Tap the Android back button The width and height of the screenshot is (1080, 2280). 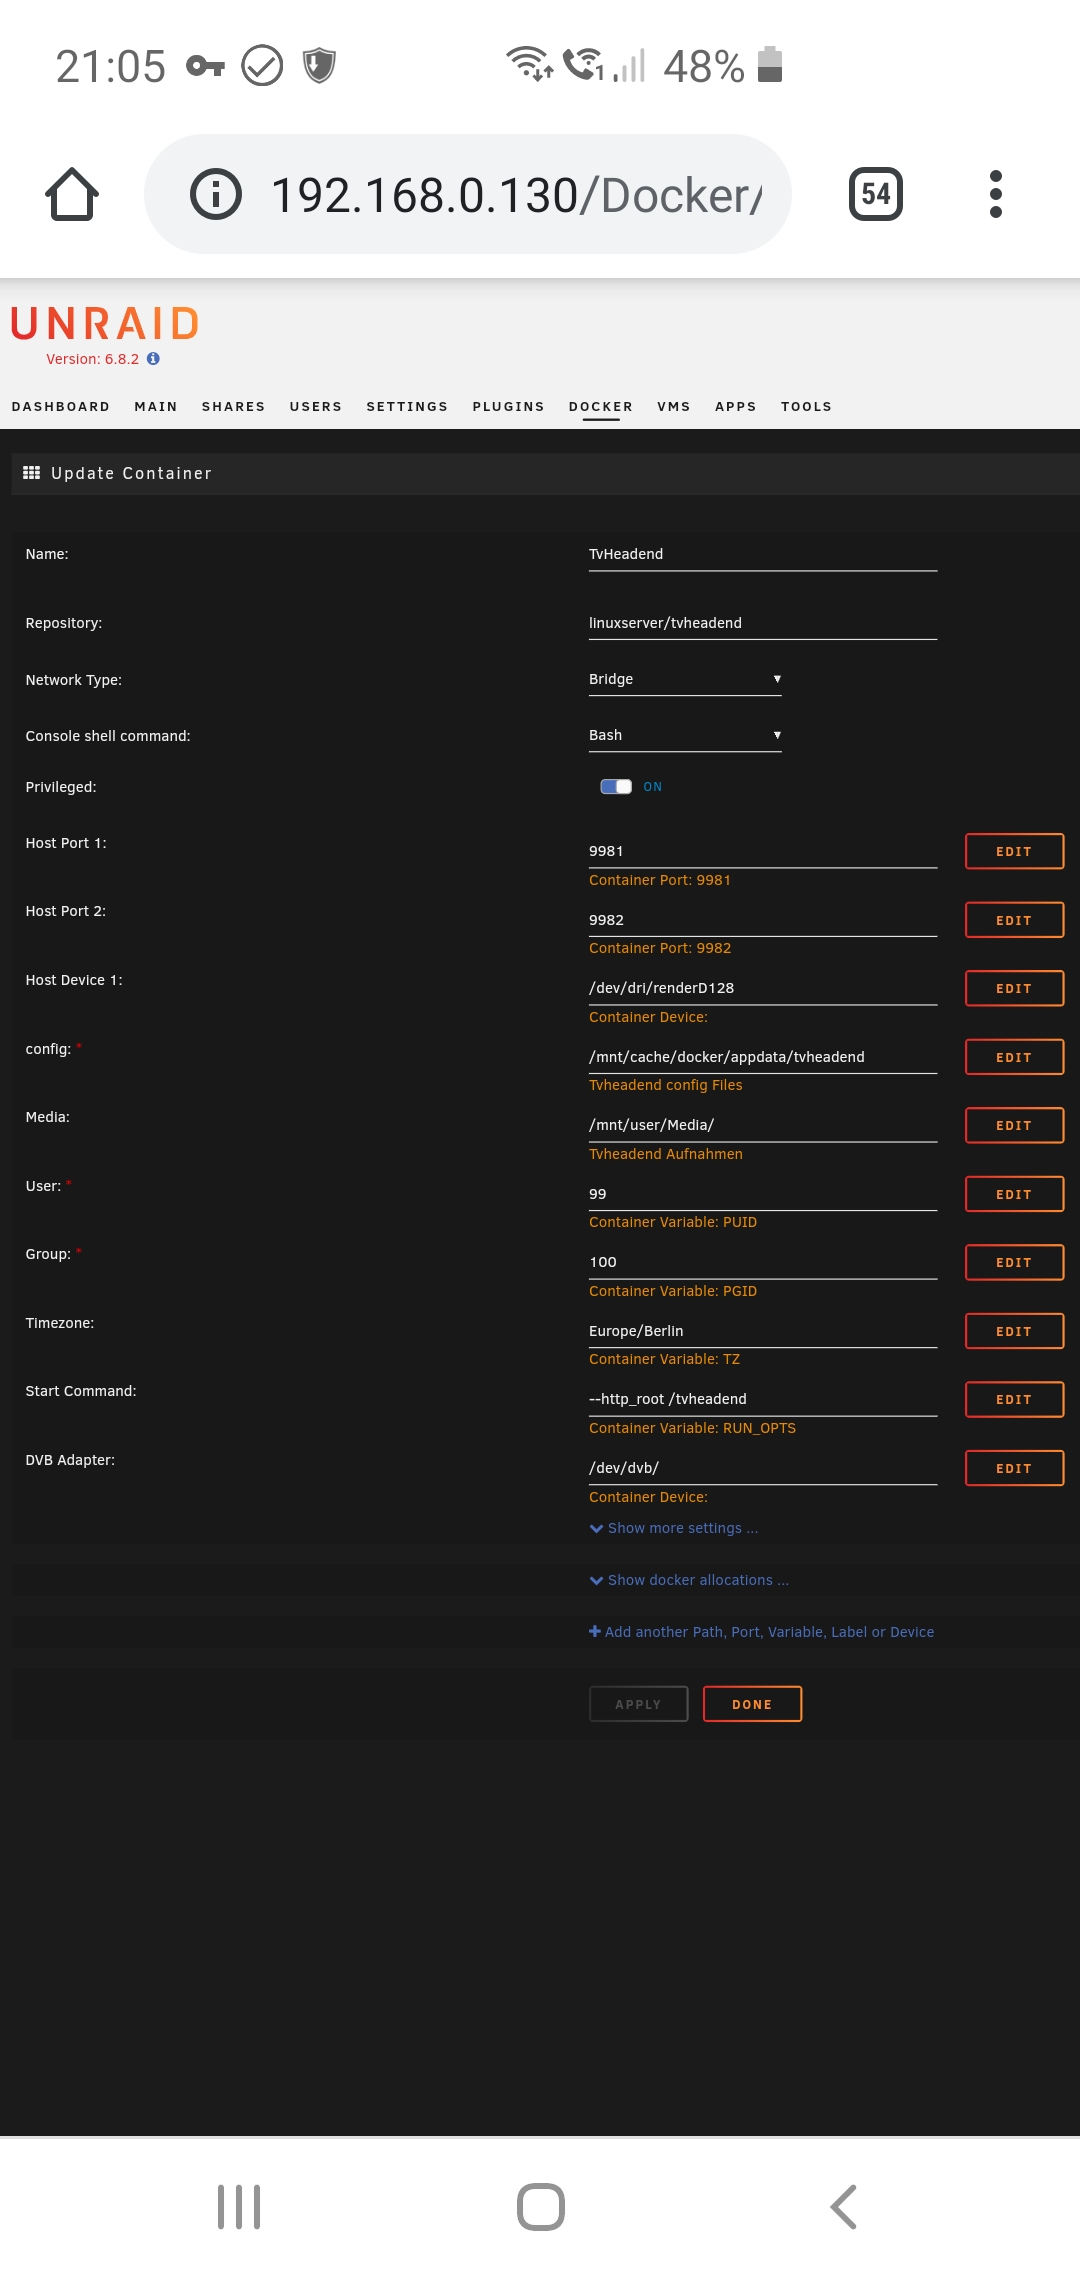[x=843, y=2207]
